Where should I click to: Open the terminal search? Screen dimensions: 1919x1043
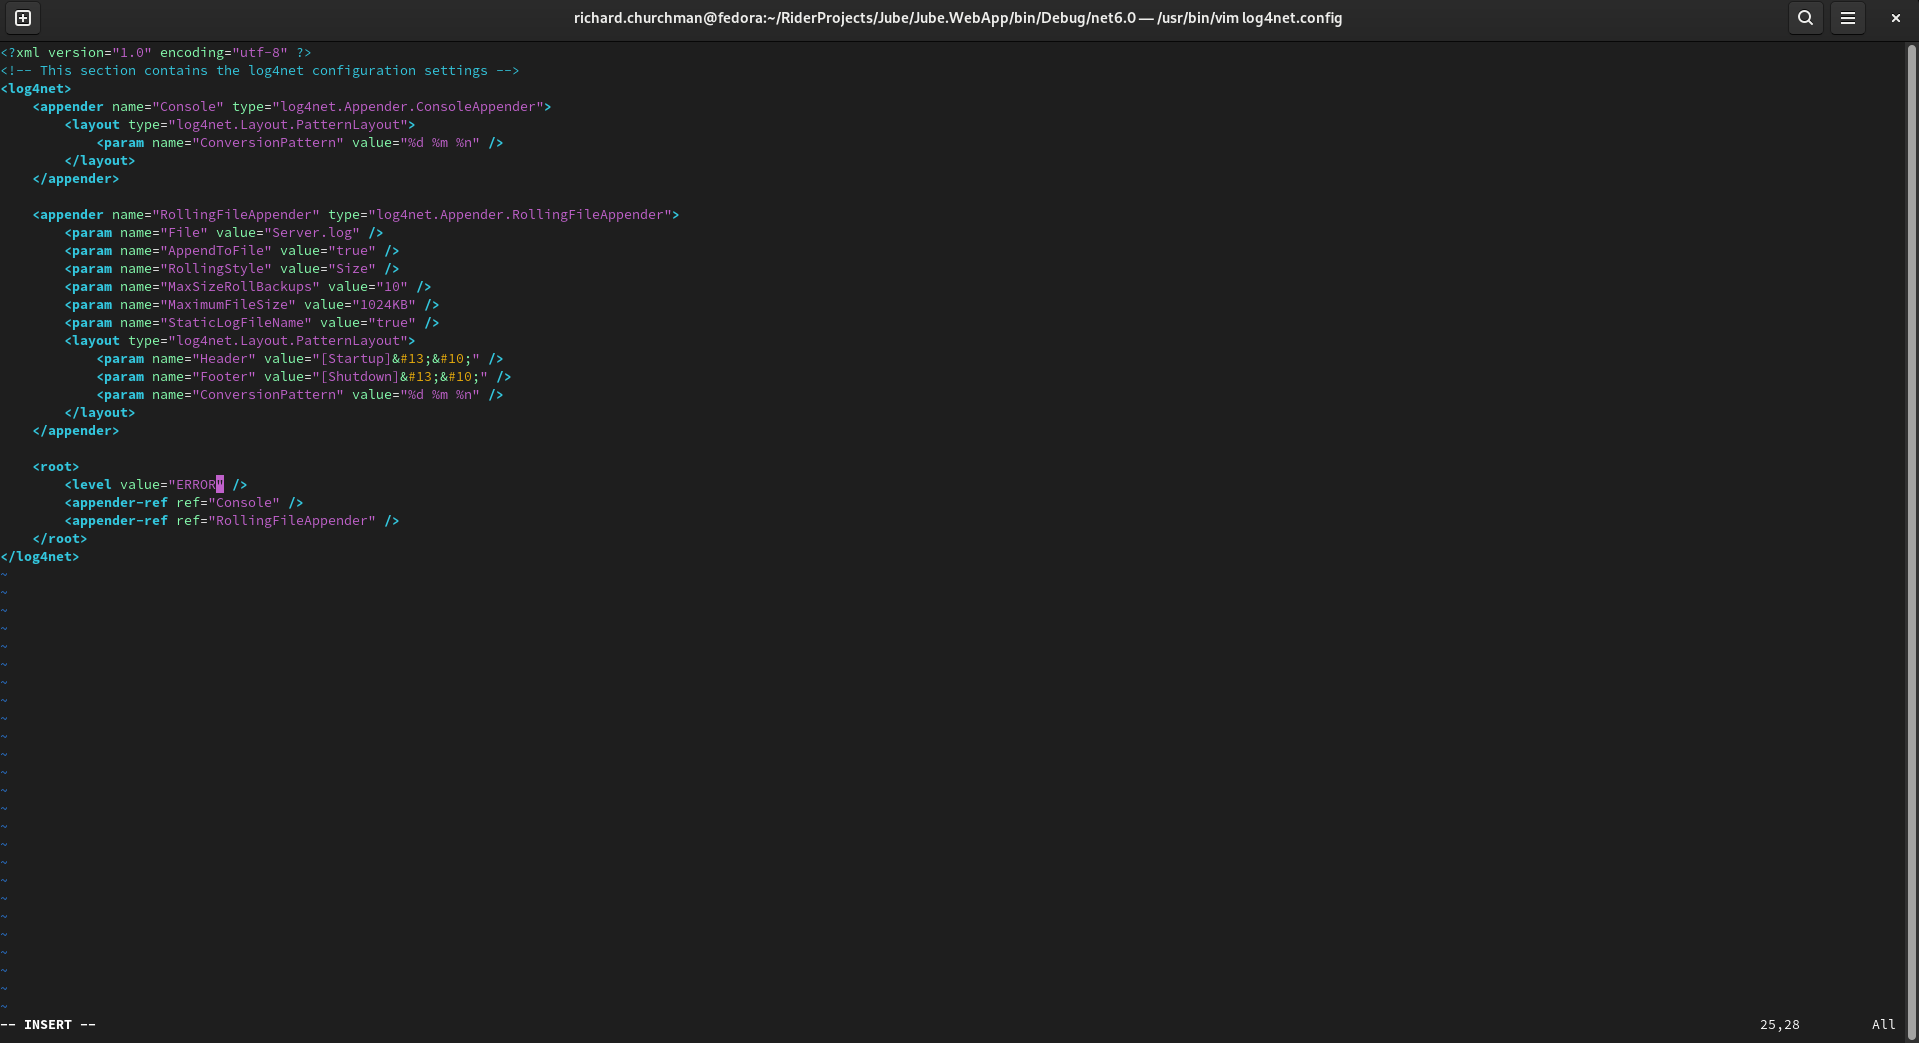point(1805,18)
